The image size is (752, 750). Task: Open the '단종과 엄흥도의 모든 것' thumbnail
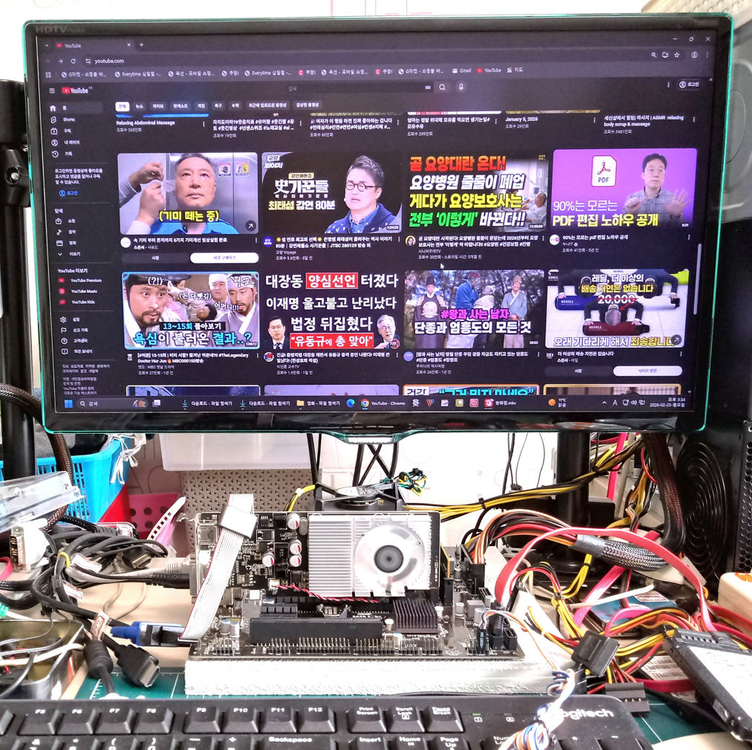coord(474,309)
